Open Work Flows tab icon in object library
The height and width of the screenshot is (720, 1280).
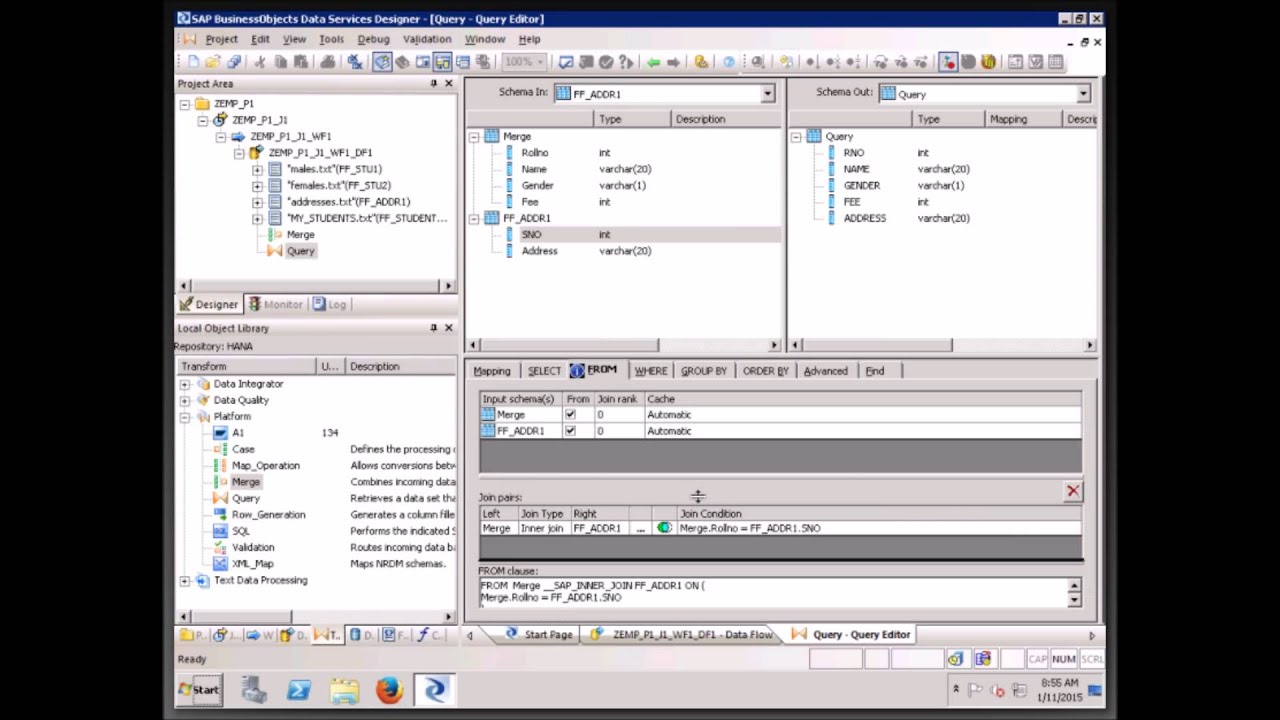coord(253,635)
